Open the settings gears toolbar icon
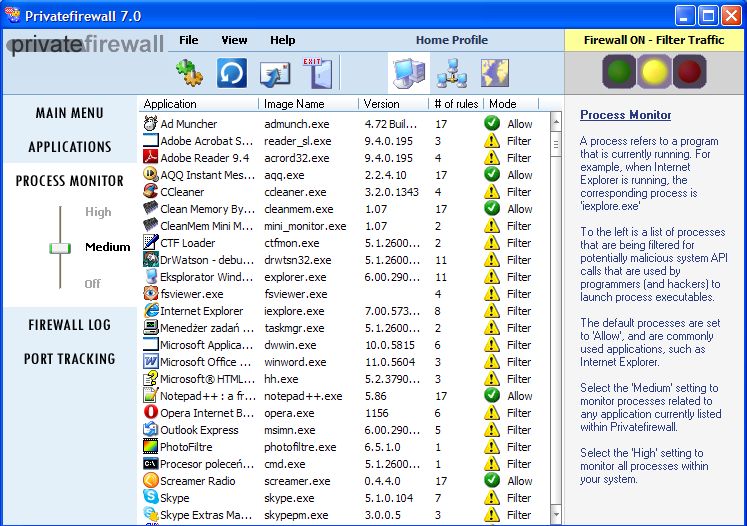Screen dimensions: 747x526 click(x=190, y=73)
